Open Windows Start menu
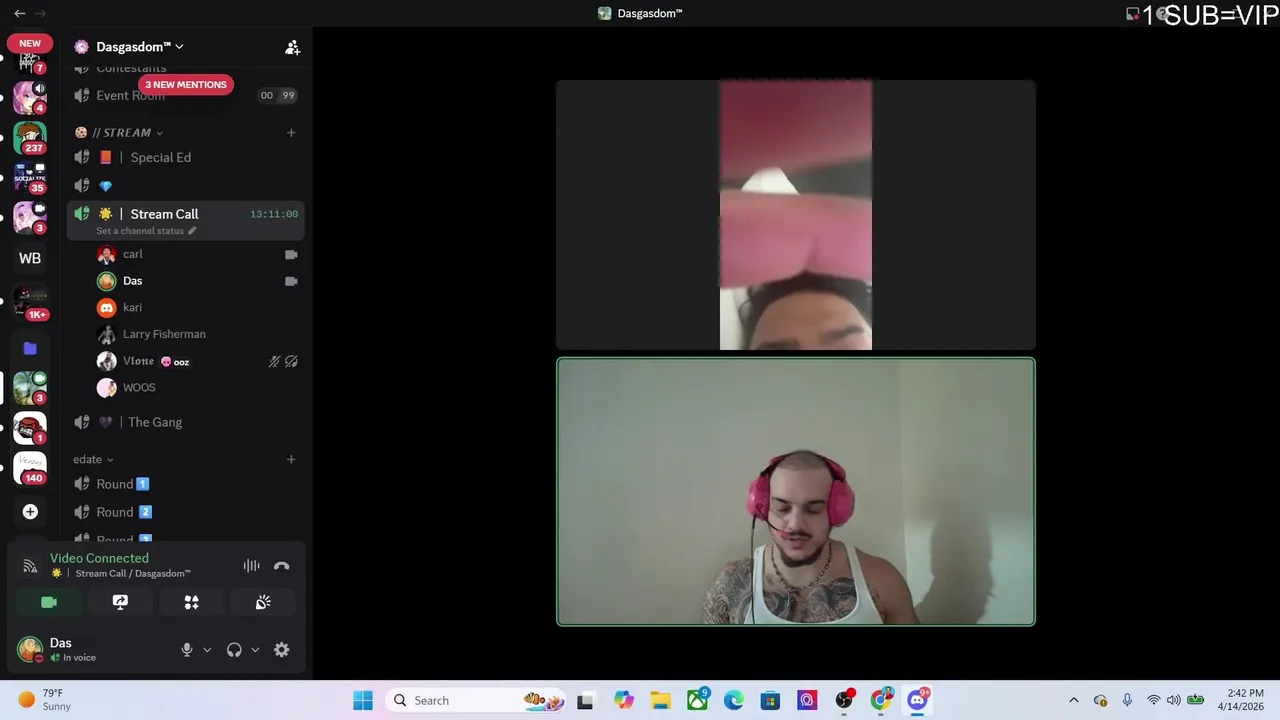The height and width of the screenshot is (720, 1280). (363, 701)
